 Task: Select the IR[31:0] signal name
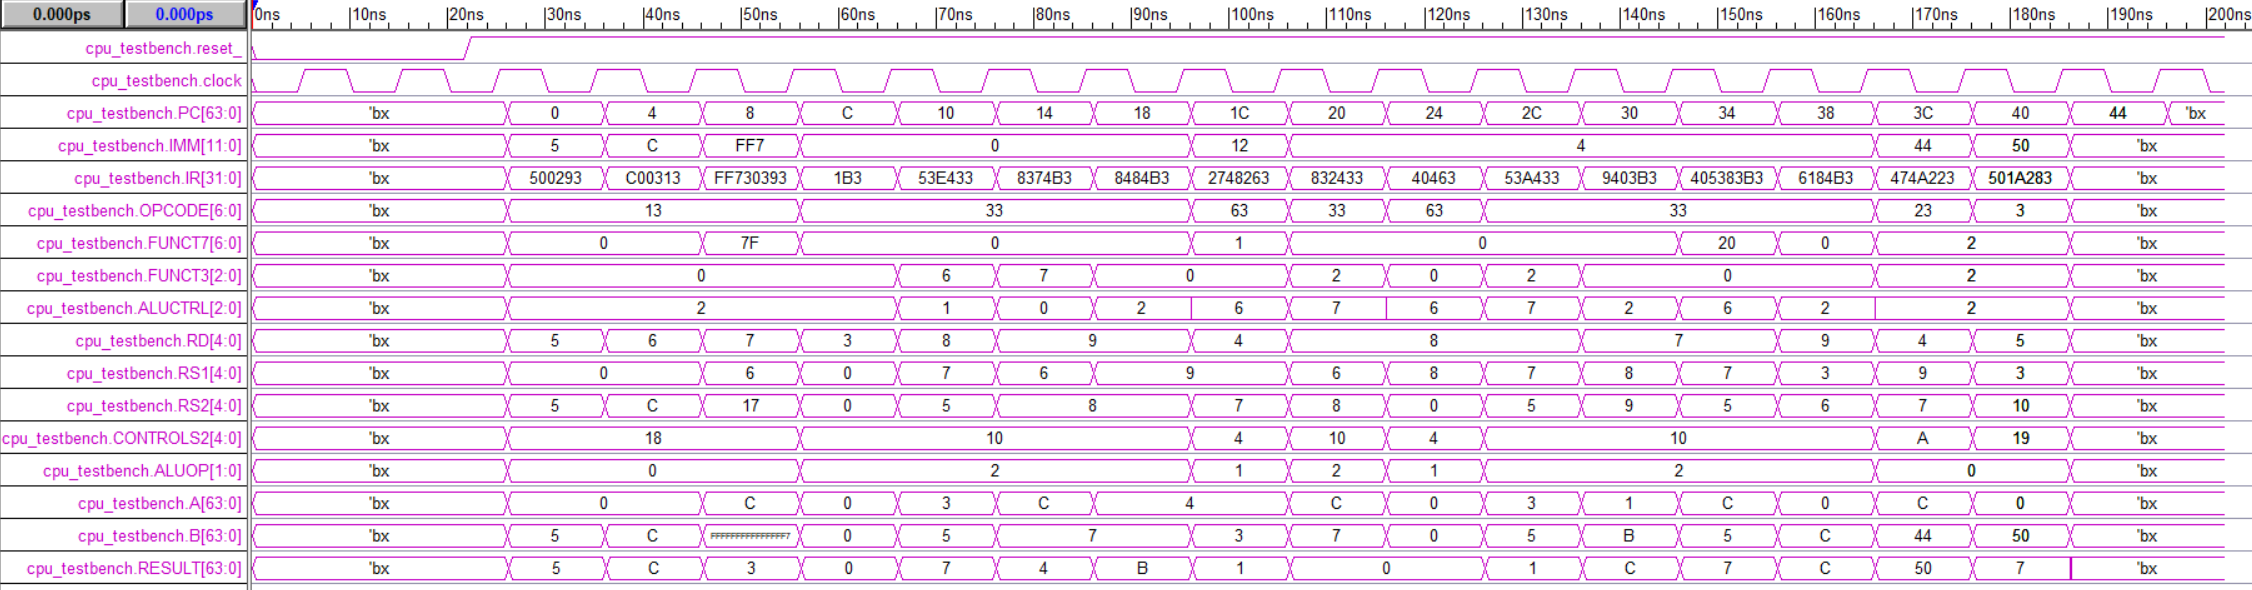coord(157,178)
